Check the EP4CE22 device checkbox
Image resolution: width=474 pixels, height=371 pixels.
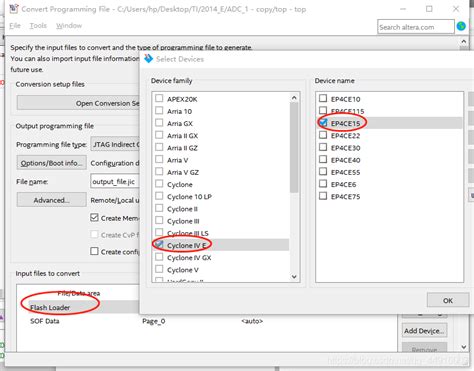pos(323,135)
